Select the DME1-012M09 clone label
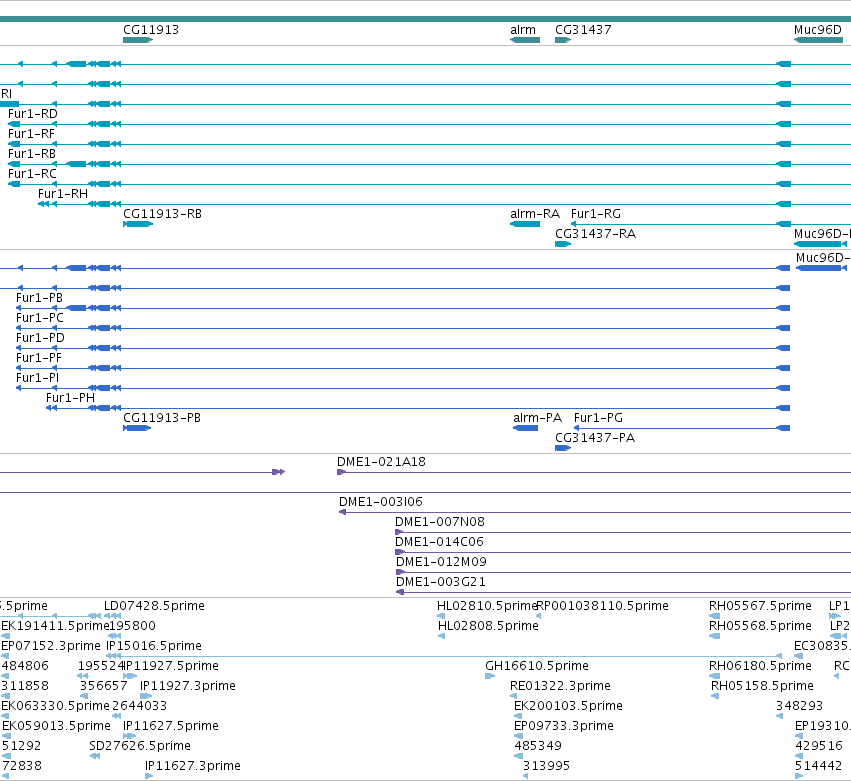 pyautogui.click(x=441, y=562)
